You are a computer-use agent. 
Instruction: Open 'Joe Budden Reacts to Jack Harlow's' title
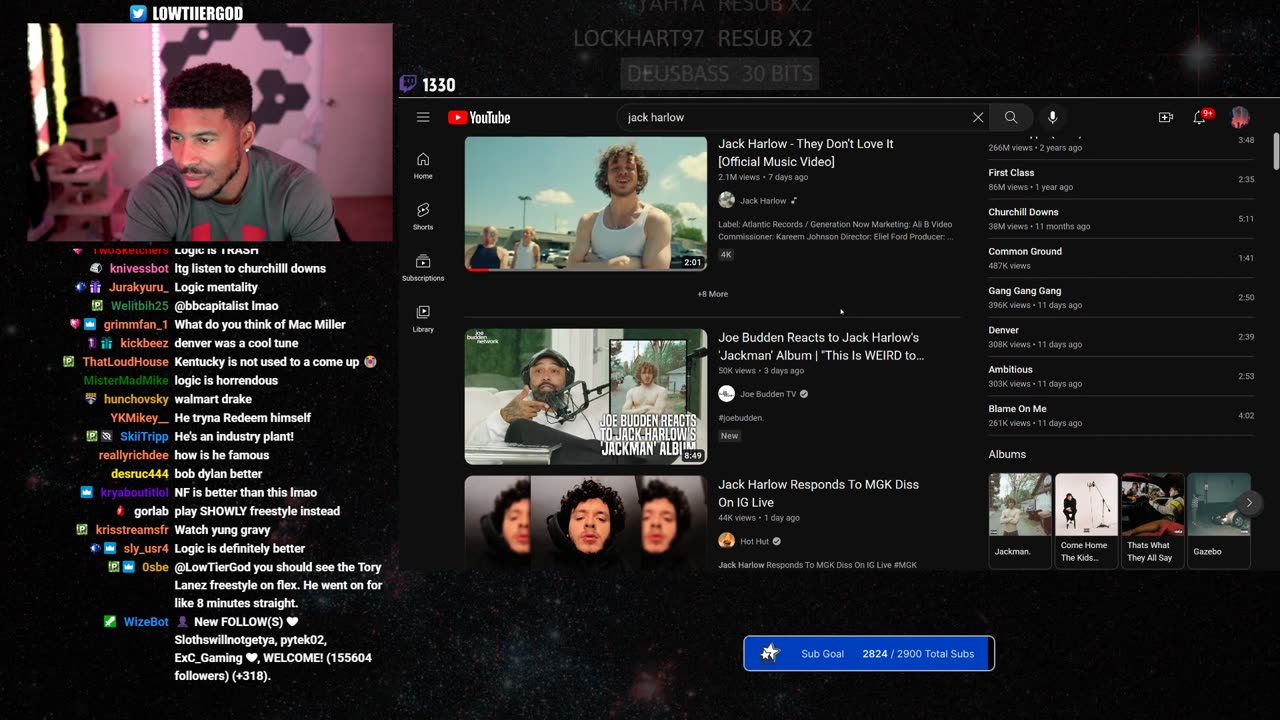(821, 346)
